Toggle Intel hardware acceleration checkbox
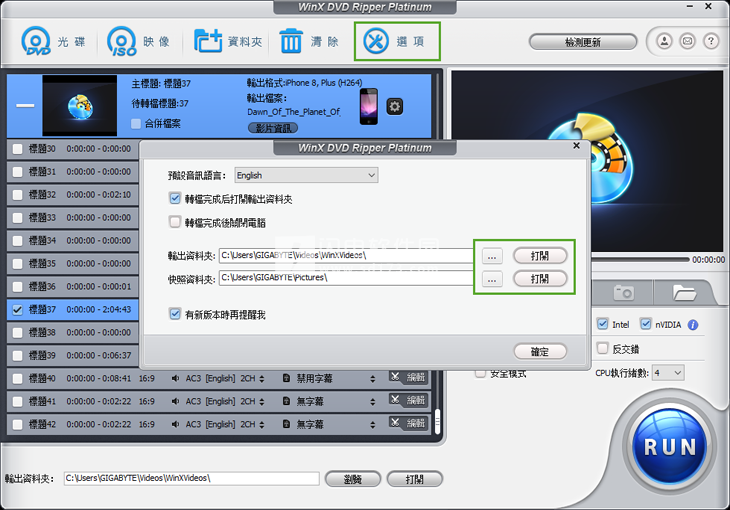The image size is (730, 510). [602, 324]
